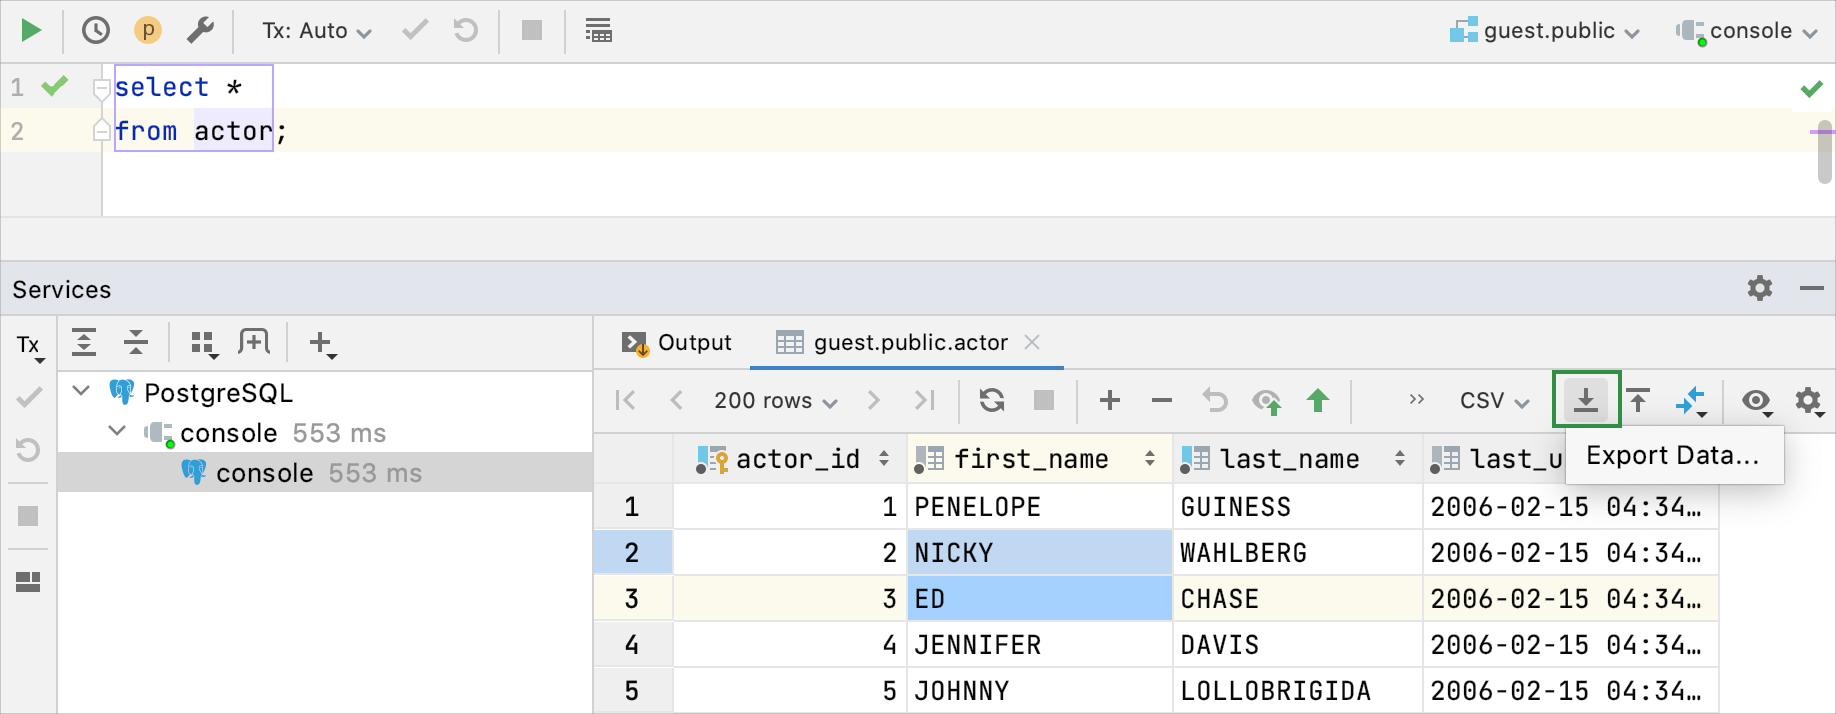Select row number 4 header
This screenshot has height=714, width=1836.
click(633, 645)
